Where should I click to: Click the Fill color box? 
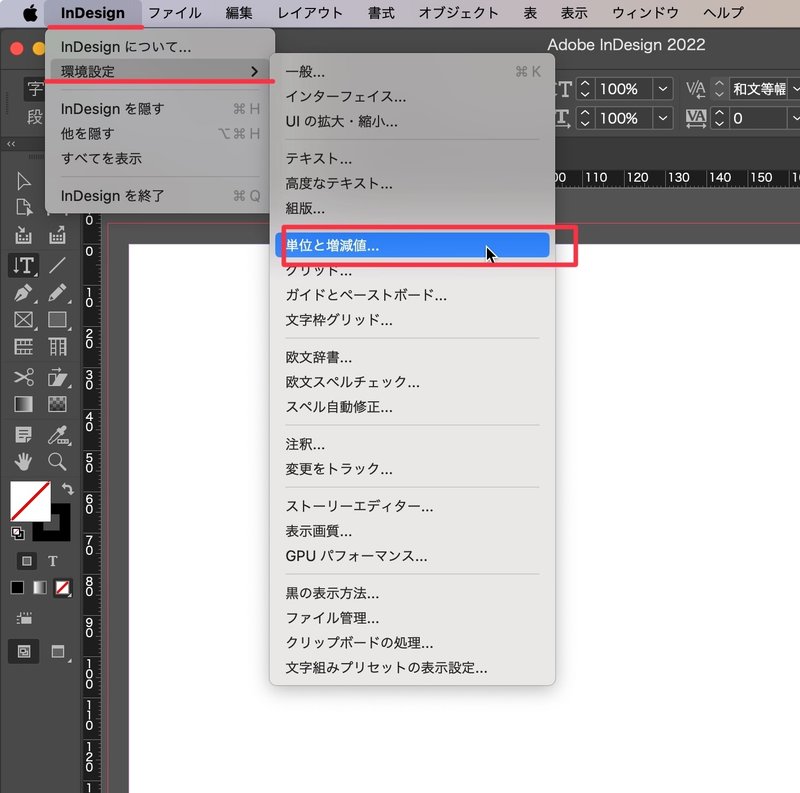click(31, 501)
